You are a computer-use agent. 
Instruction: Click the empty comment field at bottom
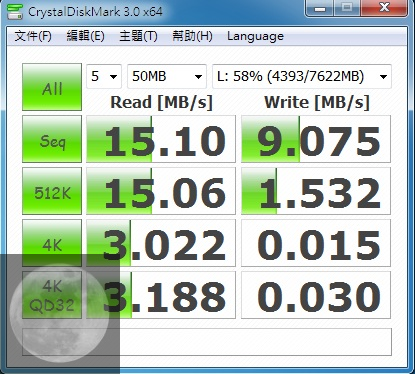click(x=207, y=342)
